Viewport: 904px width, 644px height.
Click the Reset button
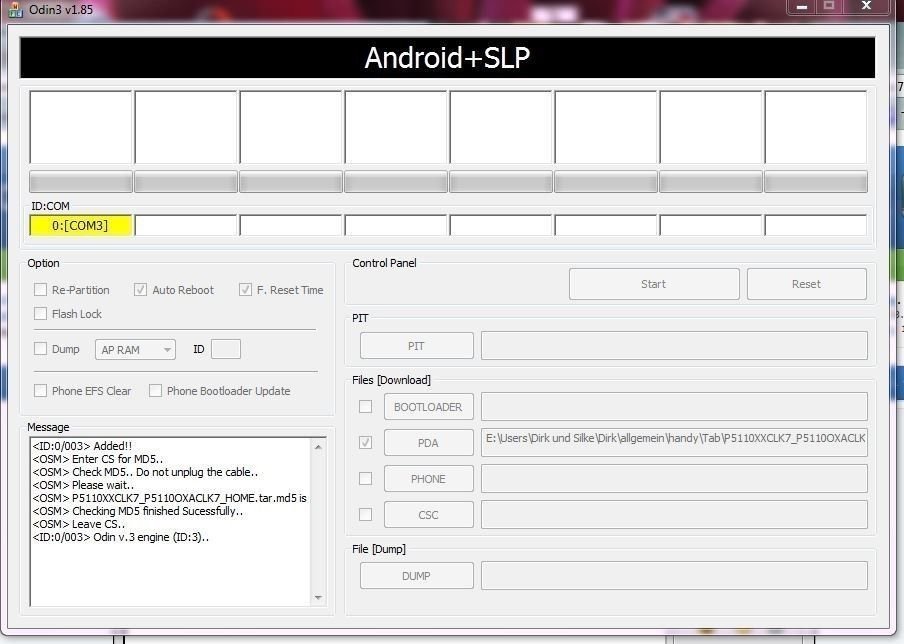coord(807,284)
